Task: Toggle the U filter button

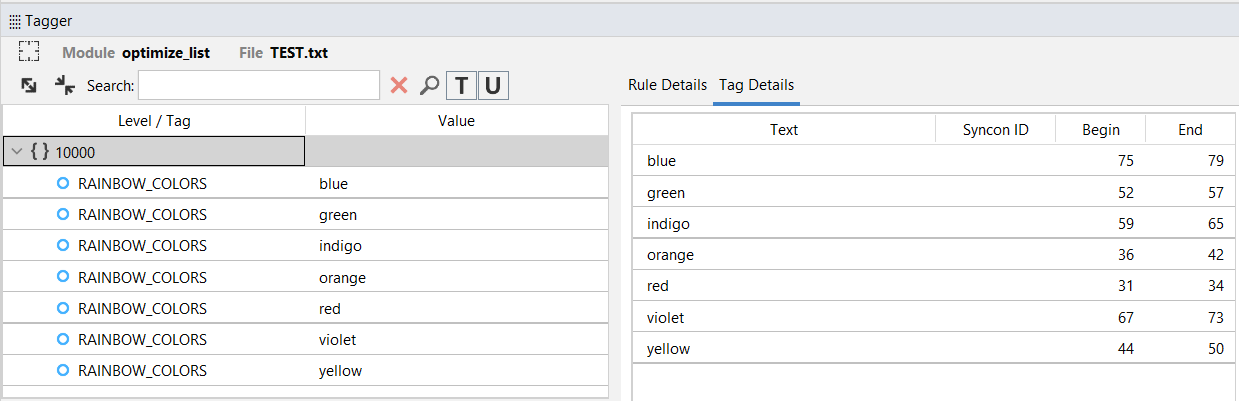Action: point(493,86)
